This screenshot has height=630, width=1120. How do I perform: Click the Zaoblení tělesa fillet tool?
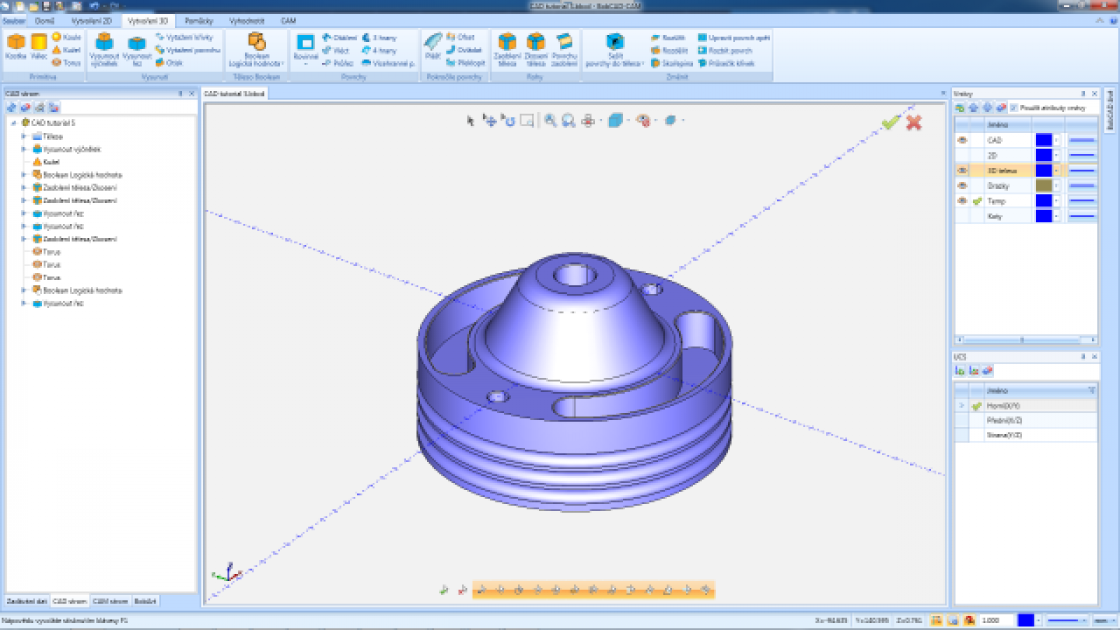[x=507, y=50]
